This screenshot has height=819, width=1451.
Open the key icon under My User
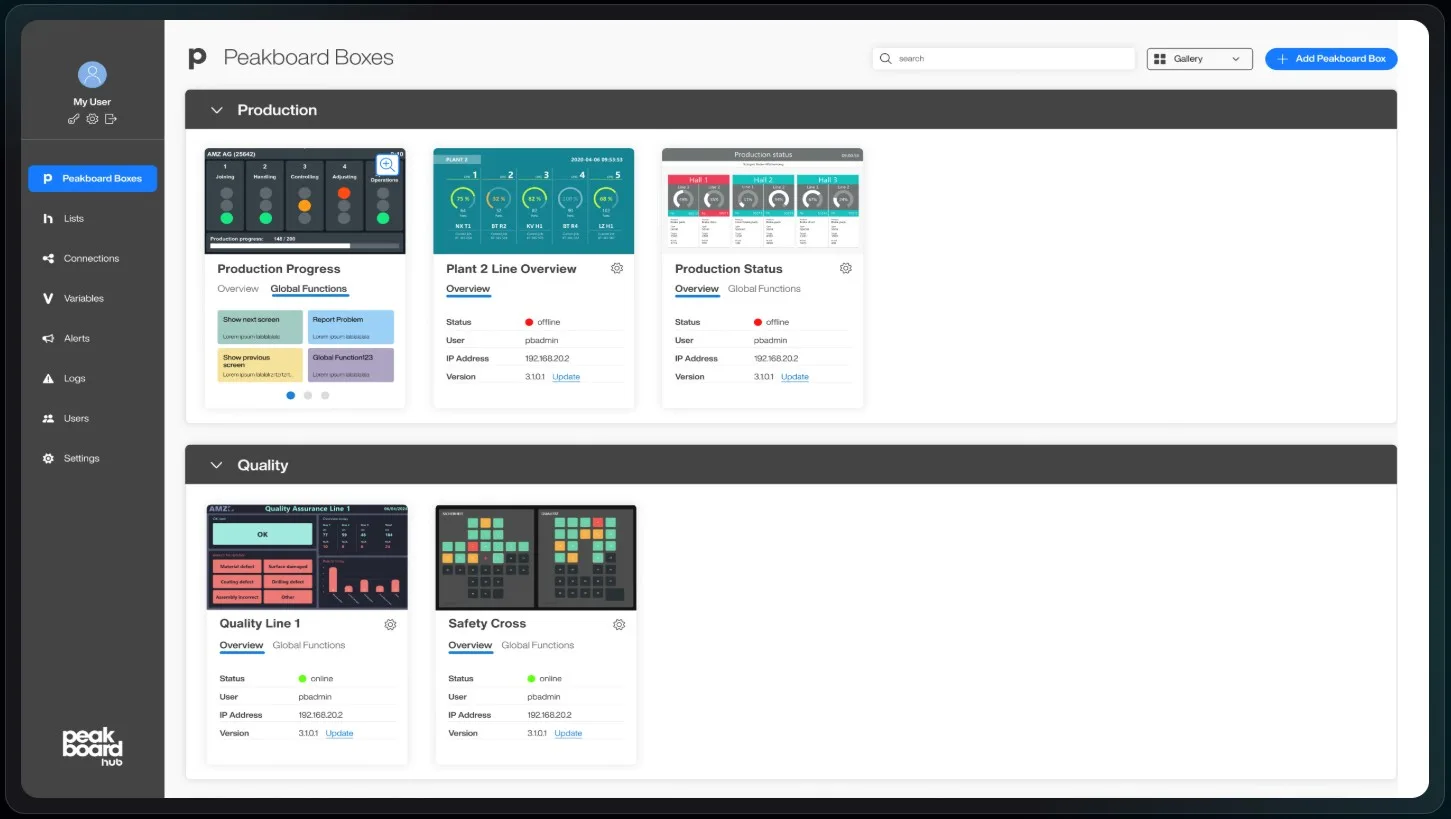[73, 119]
